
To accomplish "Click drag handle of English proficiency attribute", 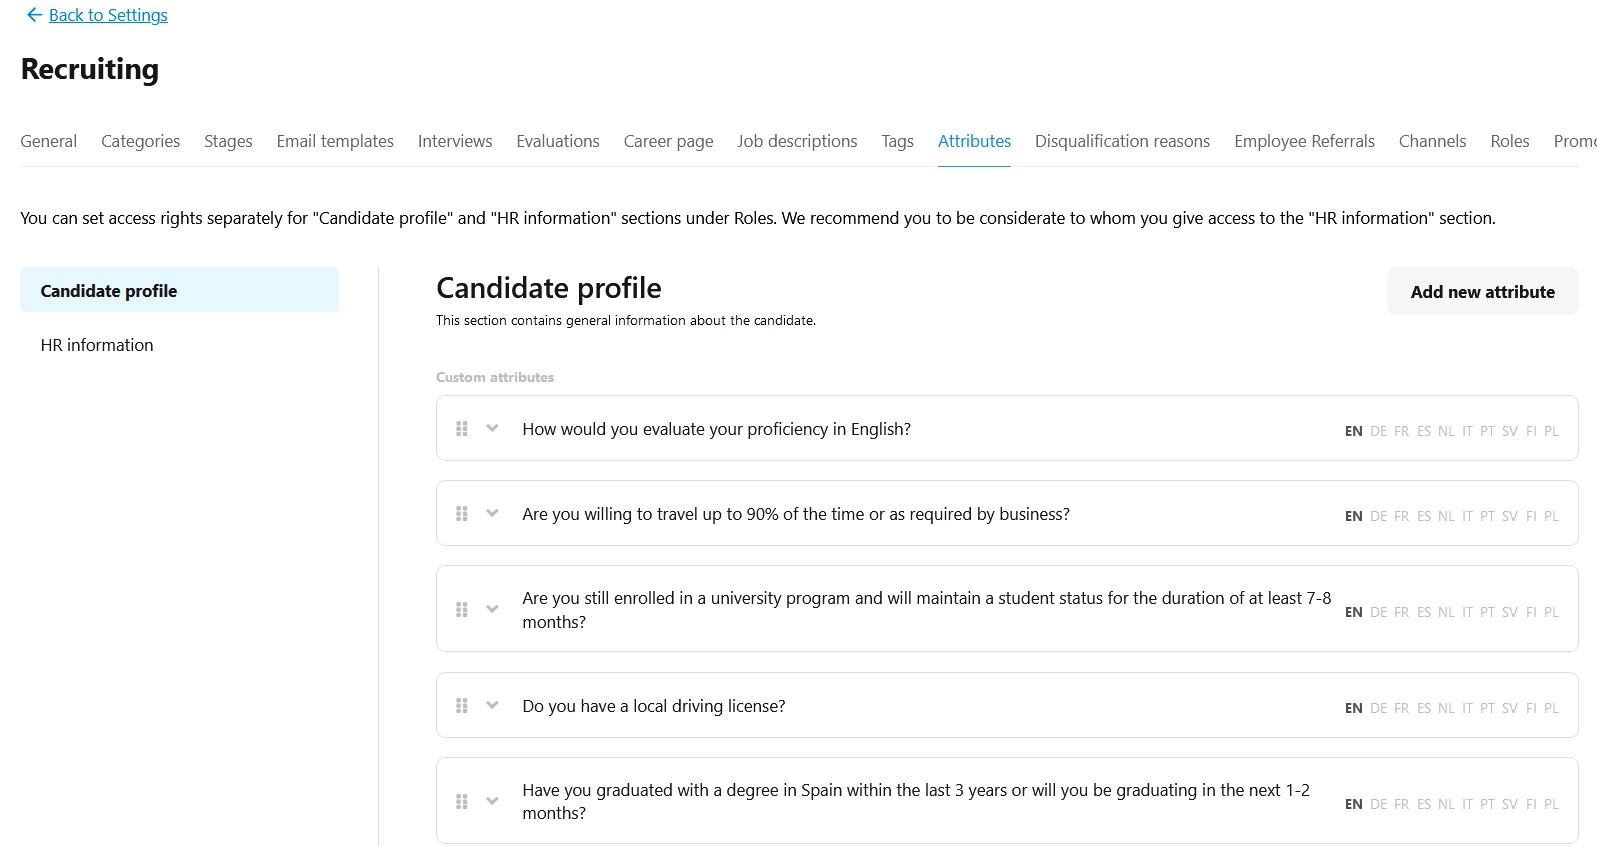I will click(x=462, y=428).
